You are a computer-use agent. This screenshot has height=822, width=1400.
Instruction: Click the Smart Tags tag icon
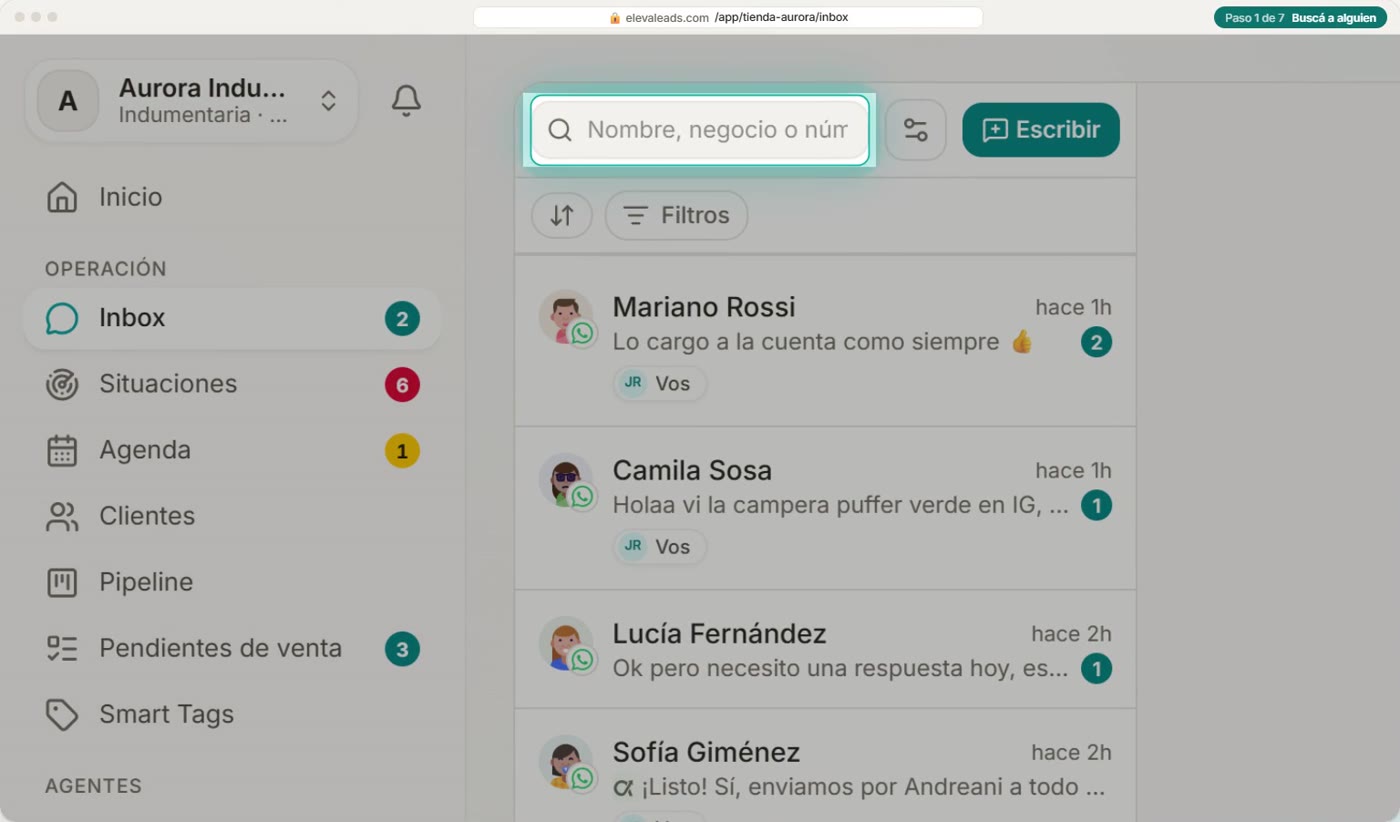(x=62, y=714)
